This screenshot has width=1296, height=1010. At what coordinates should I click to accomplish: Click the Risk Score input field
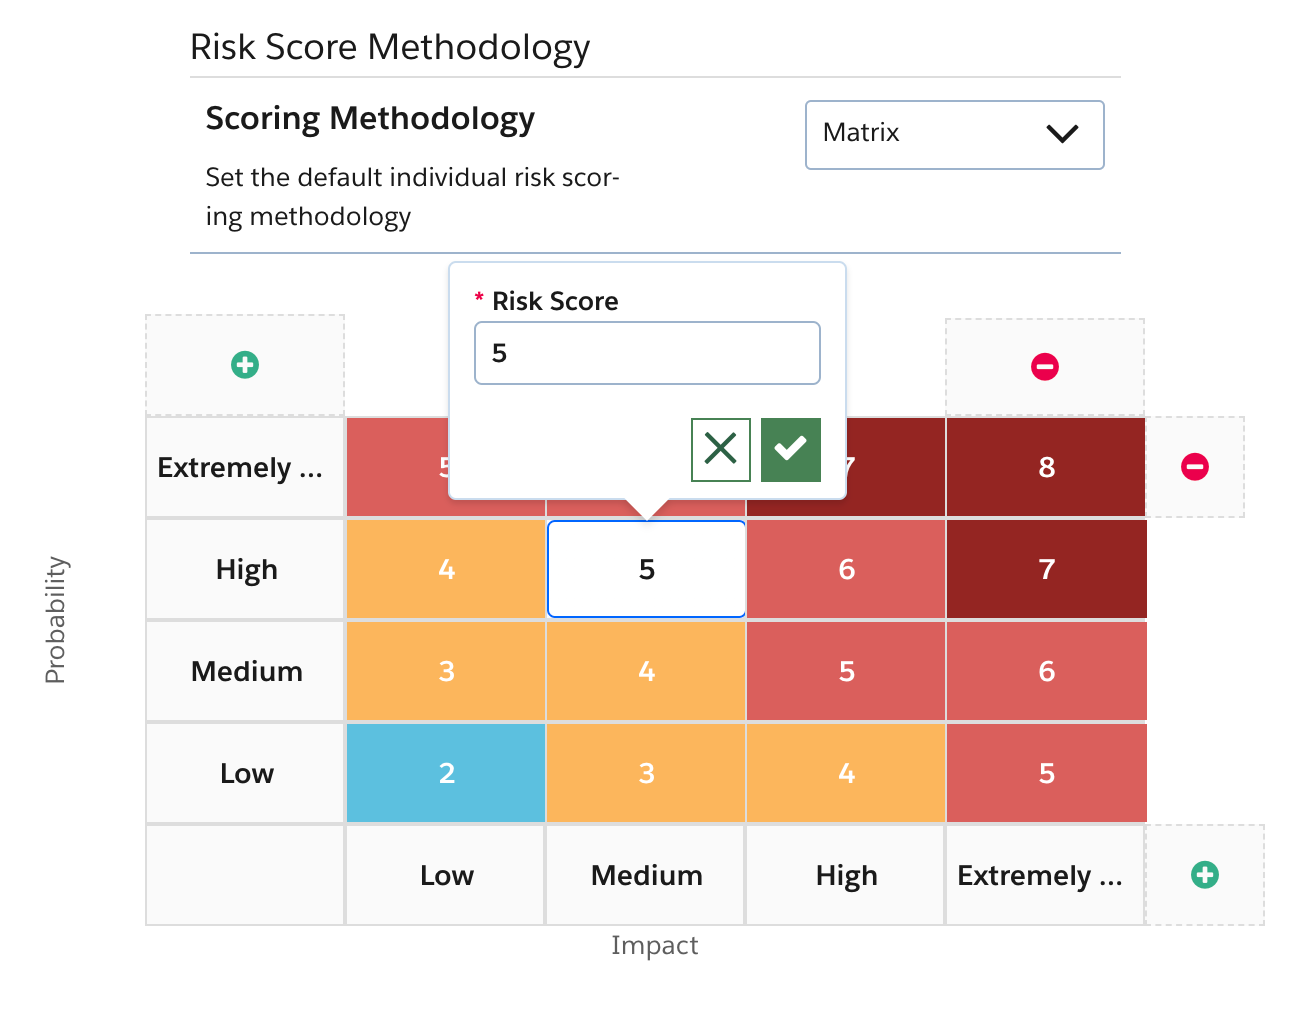(646, 352)
